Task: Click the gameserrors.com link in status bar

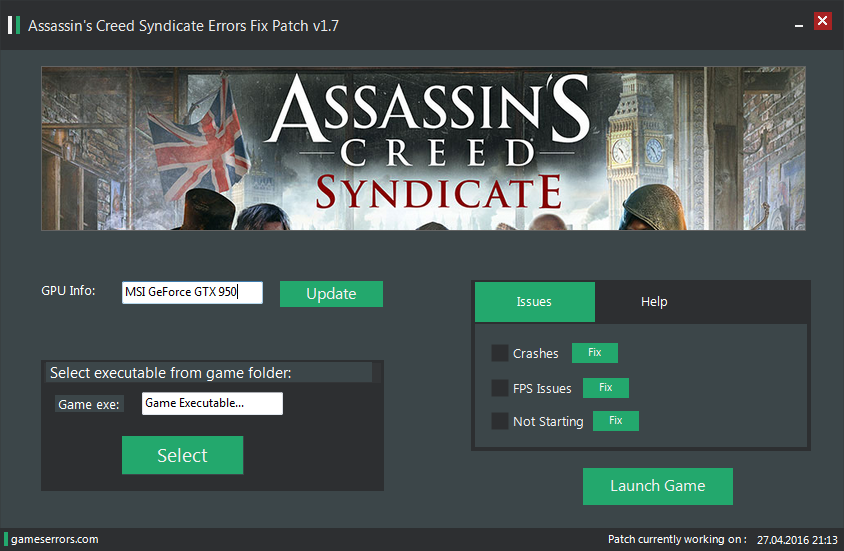Action: click(x=54, y=539)
